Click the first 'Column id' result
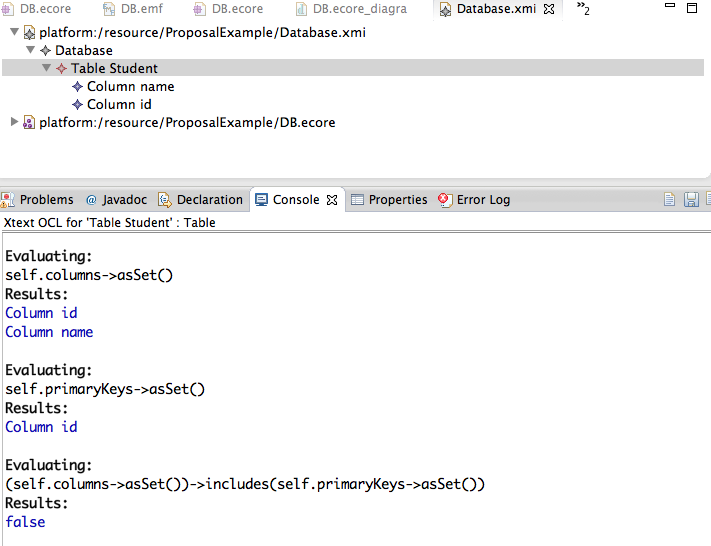This screenshot has width=711, height=546. tap(41, 313)
